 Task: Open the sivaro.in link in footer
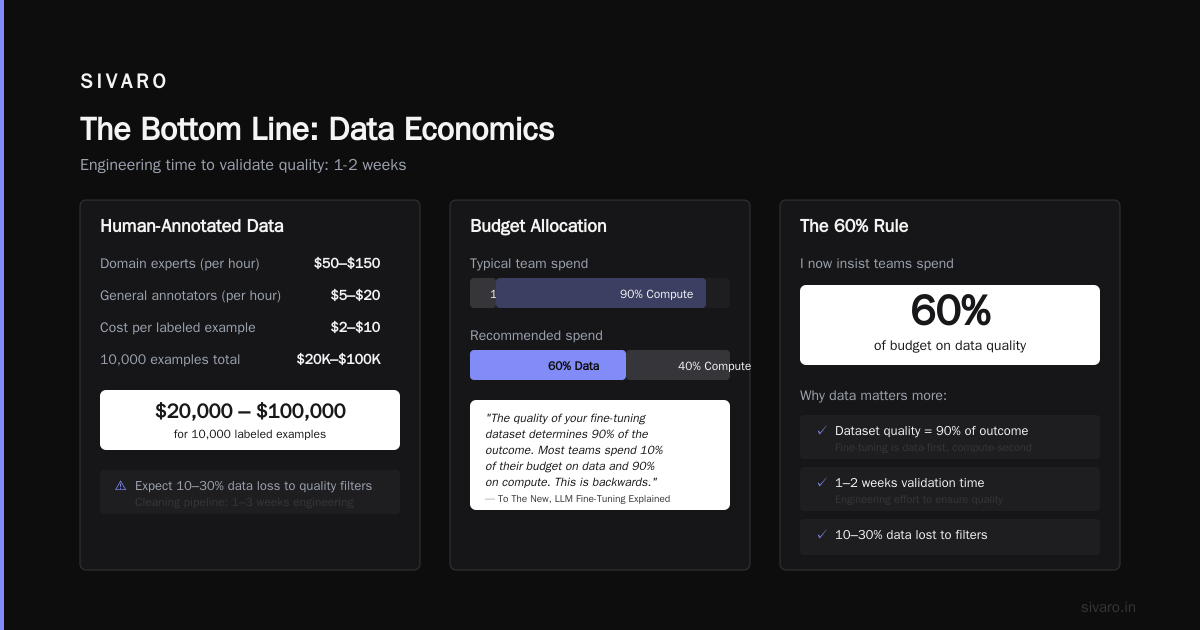1108,607
